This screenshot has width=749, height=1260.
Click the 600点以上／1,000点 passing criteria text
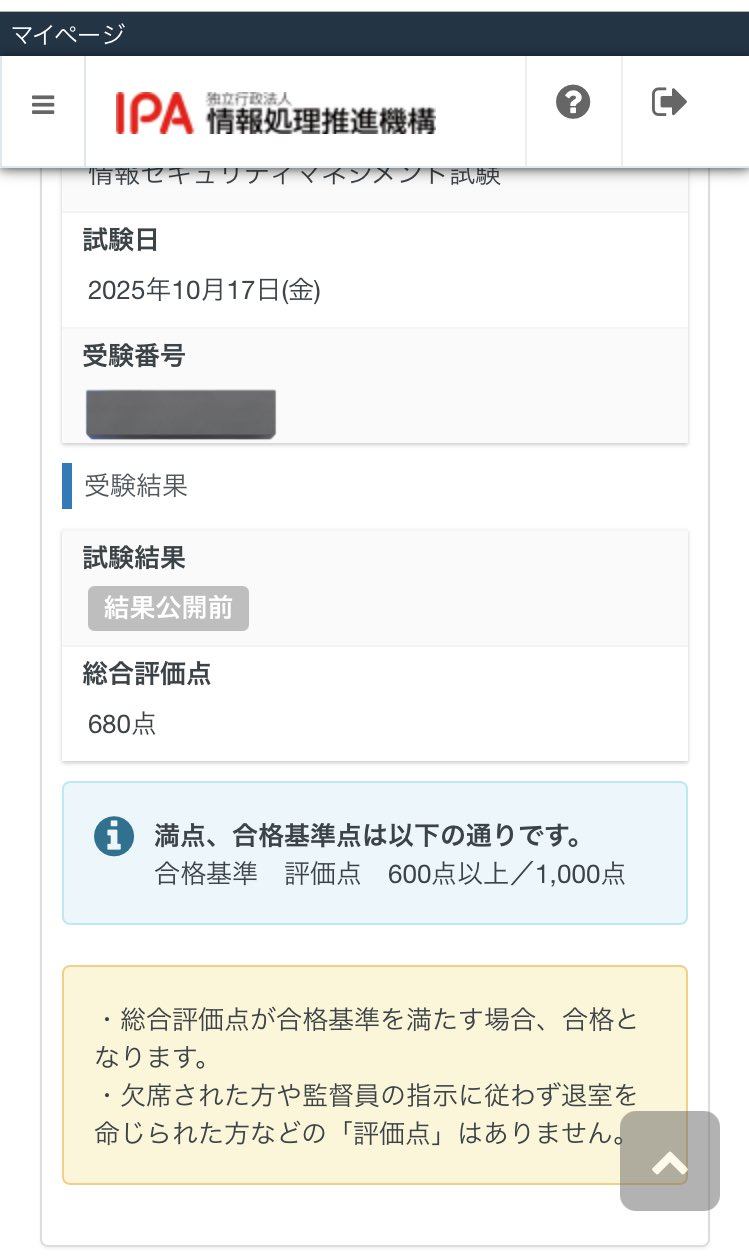506,873
